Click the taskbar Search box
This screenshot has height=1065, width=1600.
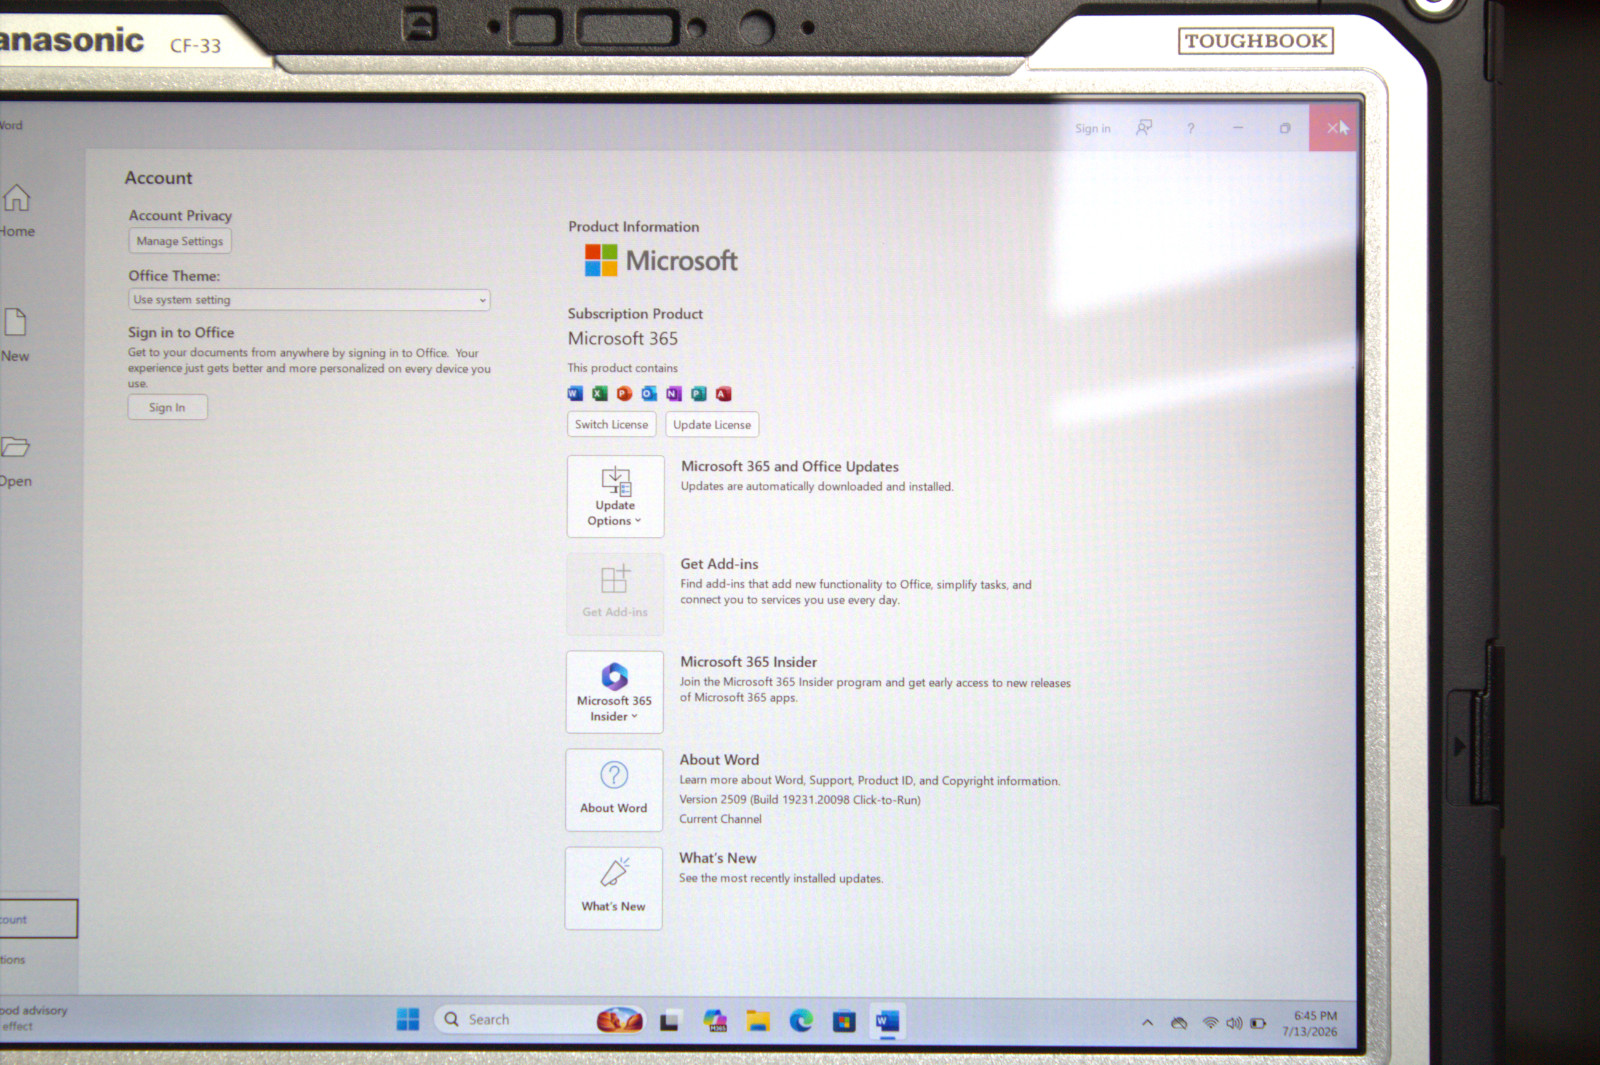pyautogui.click(x=540, y=1020)
